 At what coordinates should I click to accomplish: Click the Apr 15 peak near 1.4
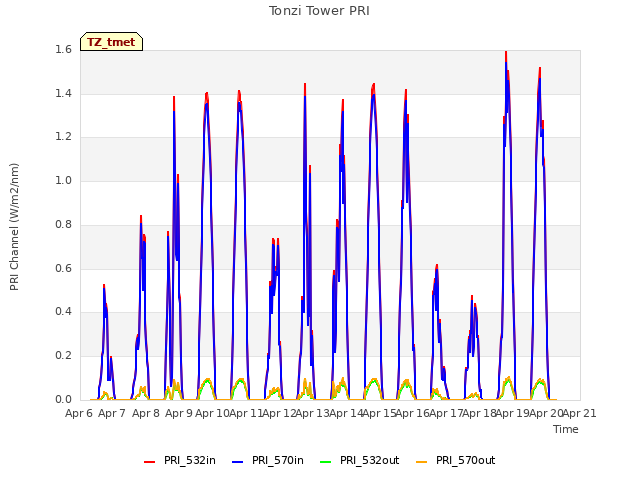373,86
